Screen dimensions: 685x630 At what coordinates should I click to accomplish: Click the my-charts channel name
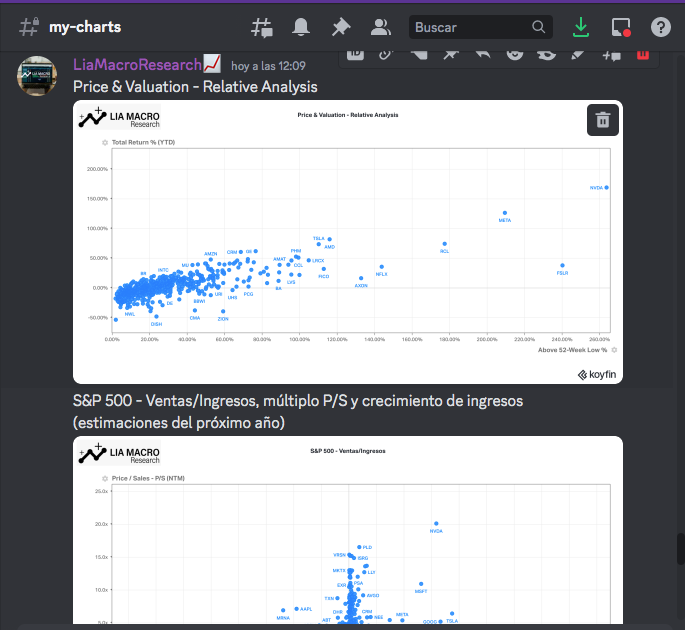click(x=85, y=27)
